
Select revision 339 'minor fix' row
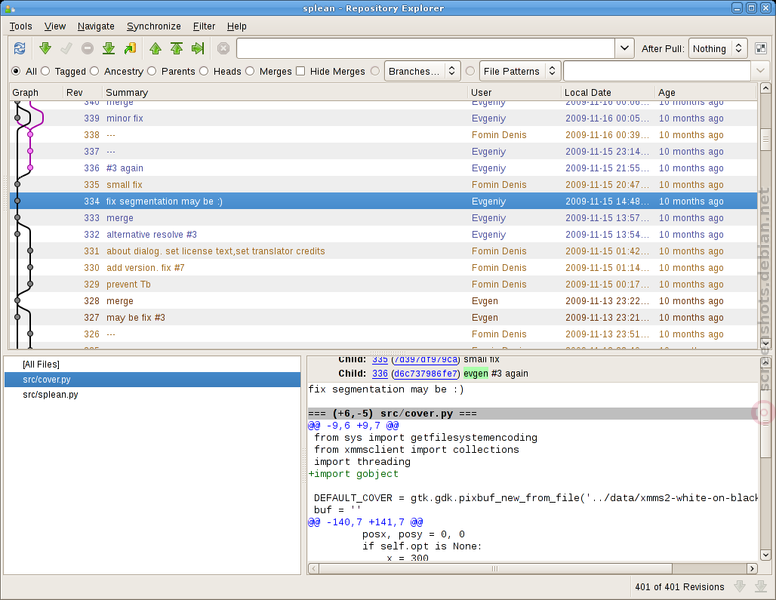(x=384, y=118)
